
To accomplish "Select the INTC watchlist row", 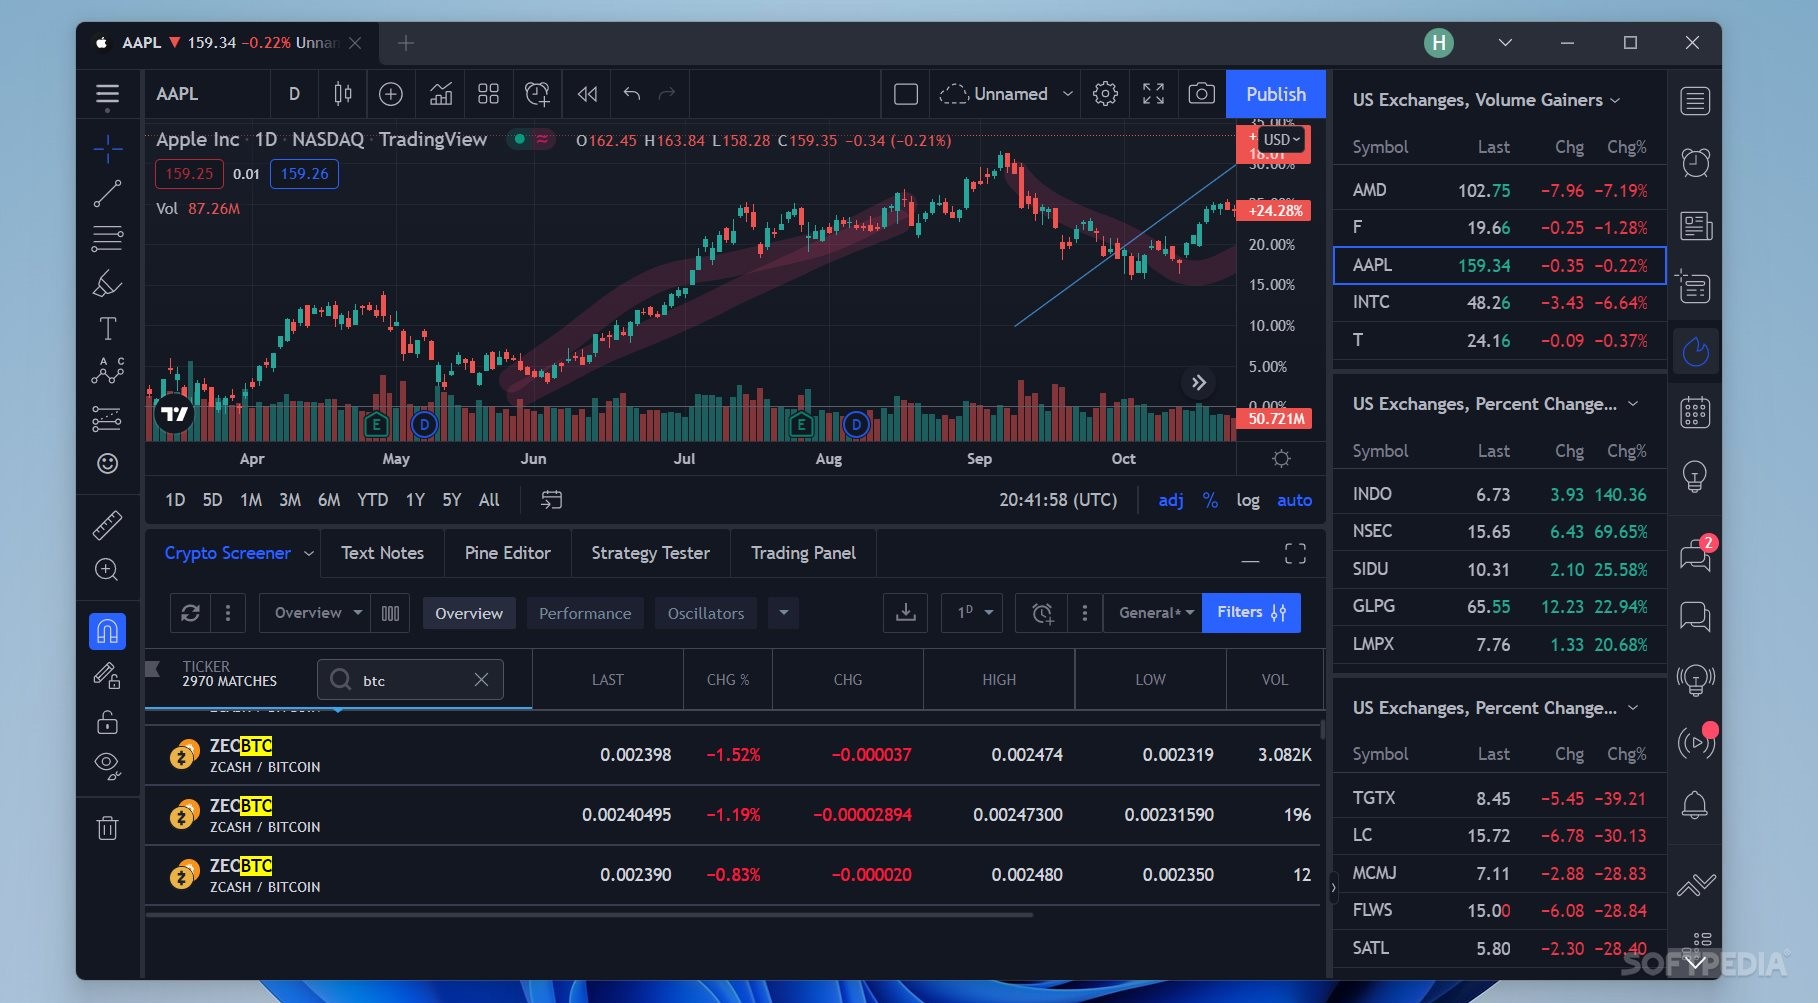I will pyautogui.click(x=1499, y=302).
